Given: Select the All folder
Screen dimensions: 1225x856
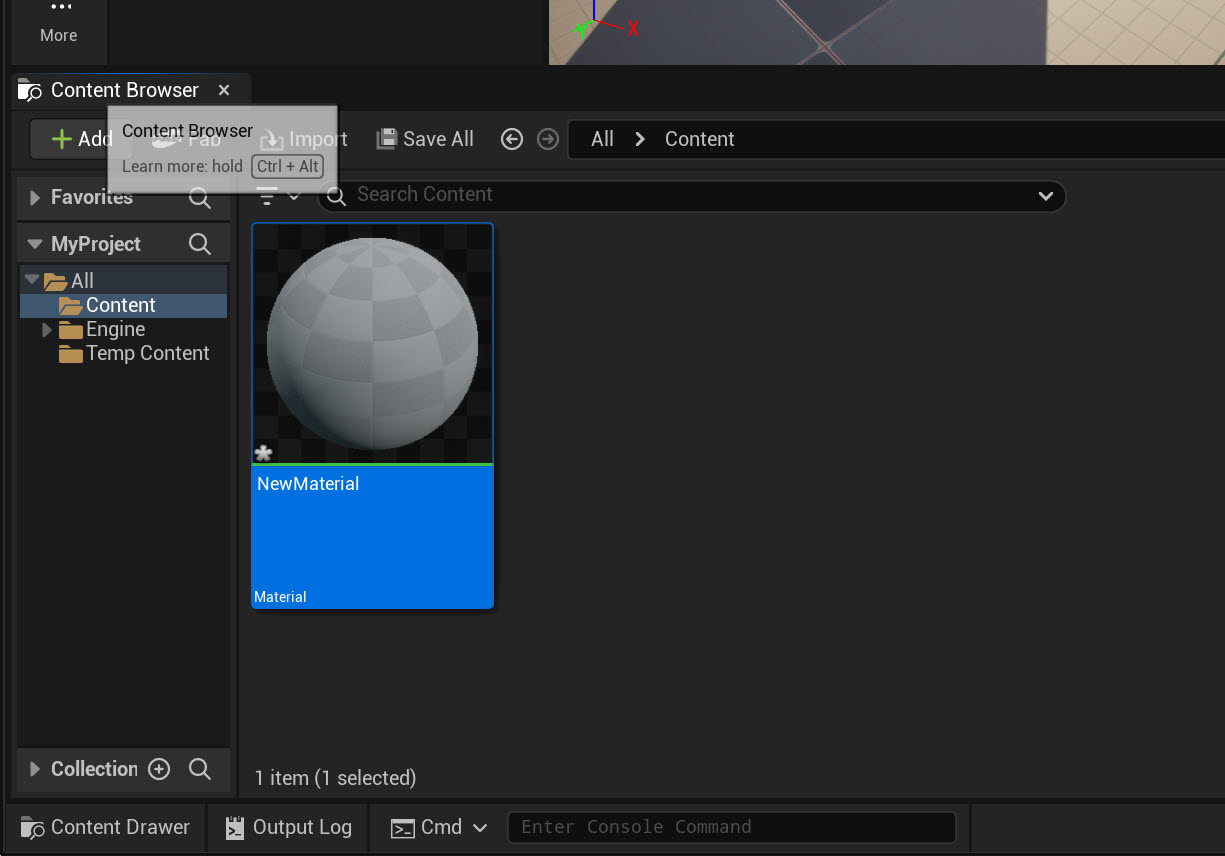Looking at the screenshot, I should (82, 281).
